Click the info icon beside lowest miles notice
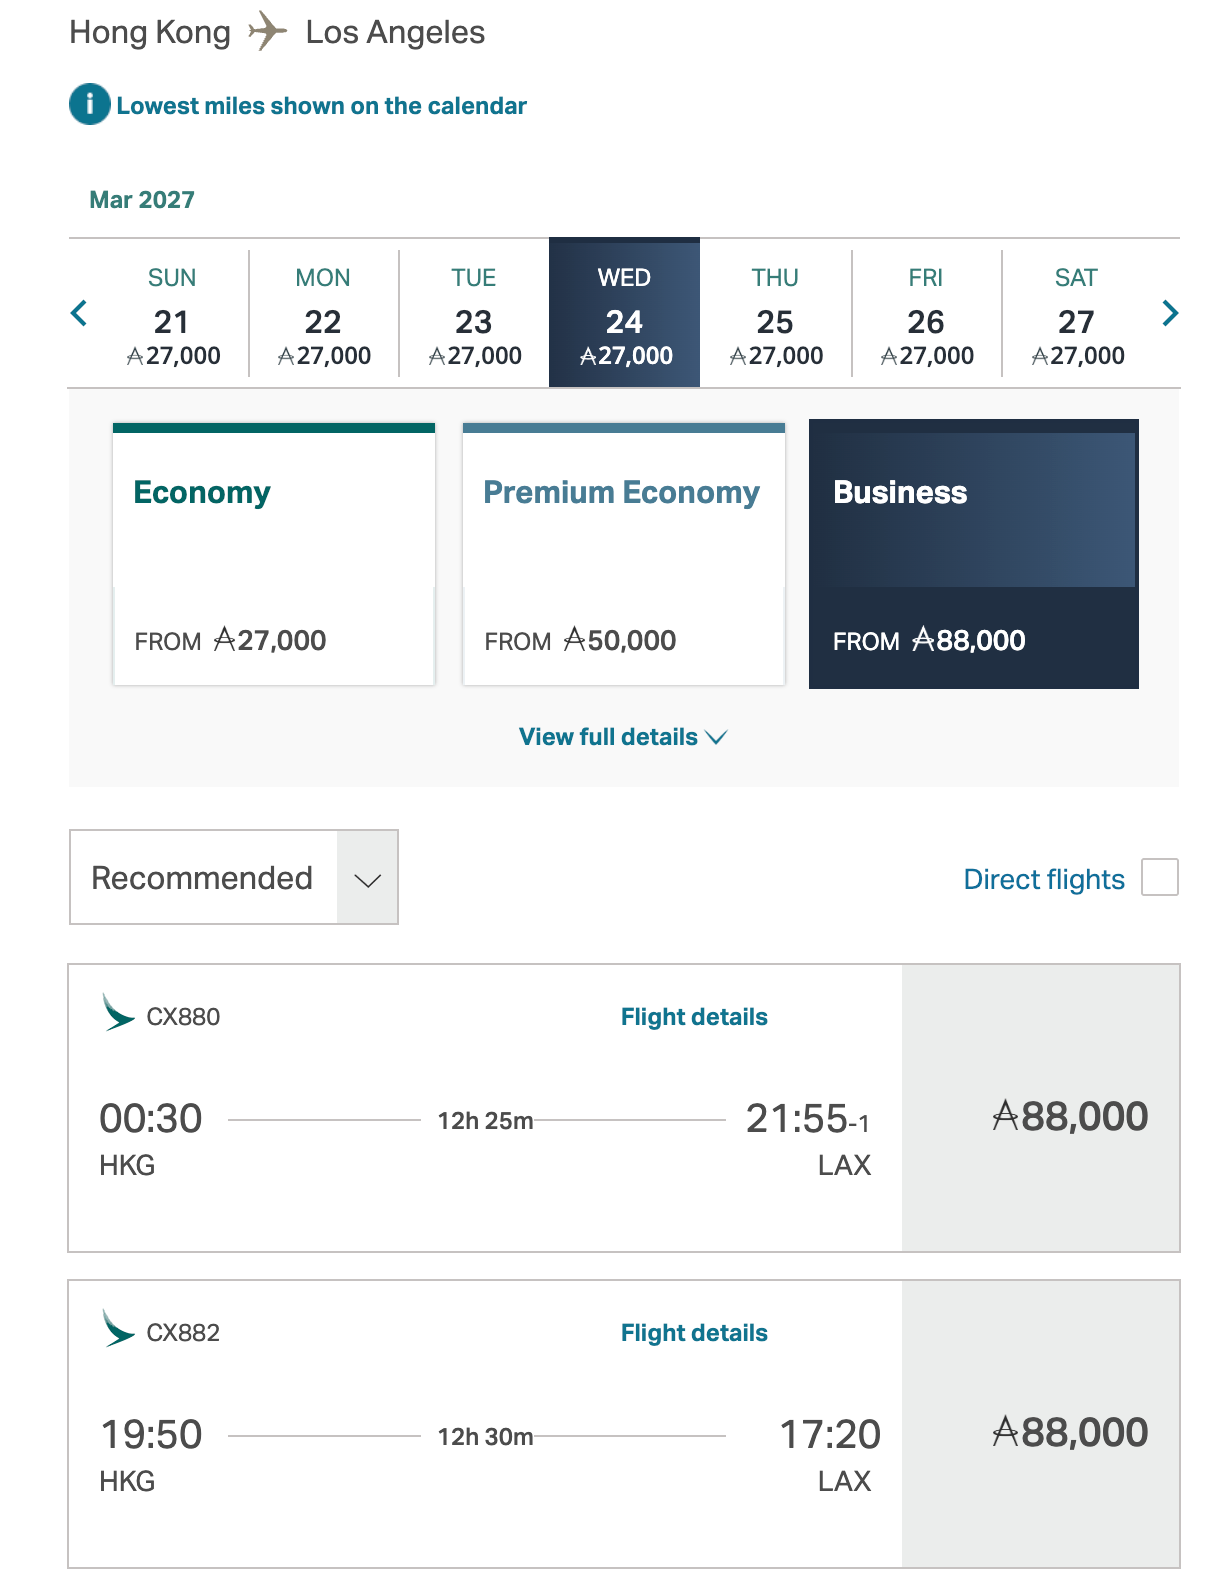This screenshot has height=1592, width=1208. click(x=90, y=104)
